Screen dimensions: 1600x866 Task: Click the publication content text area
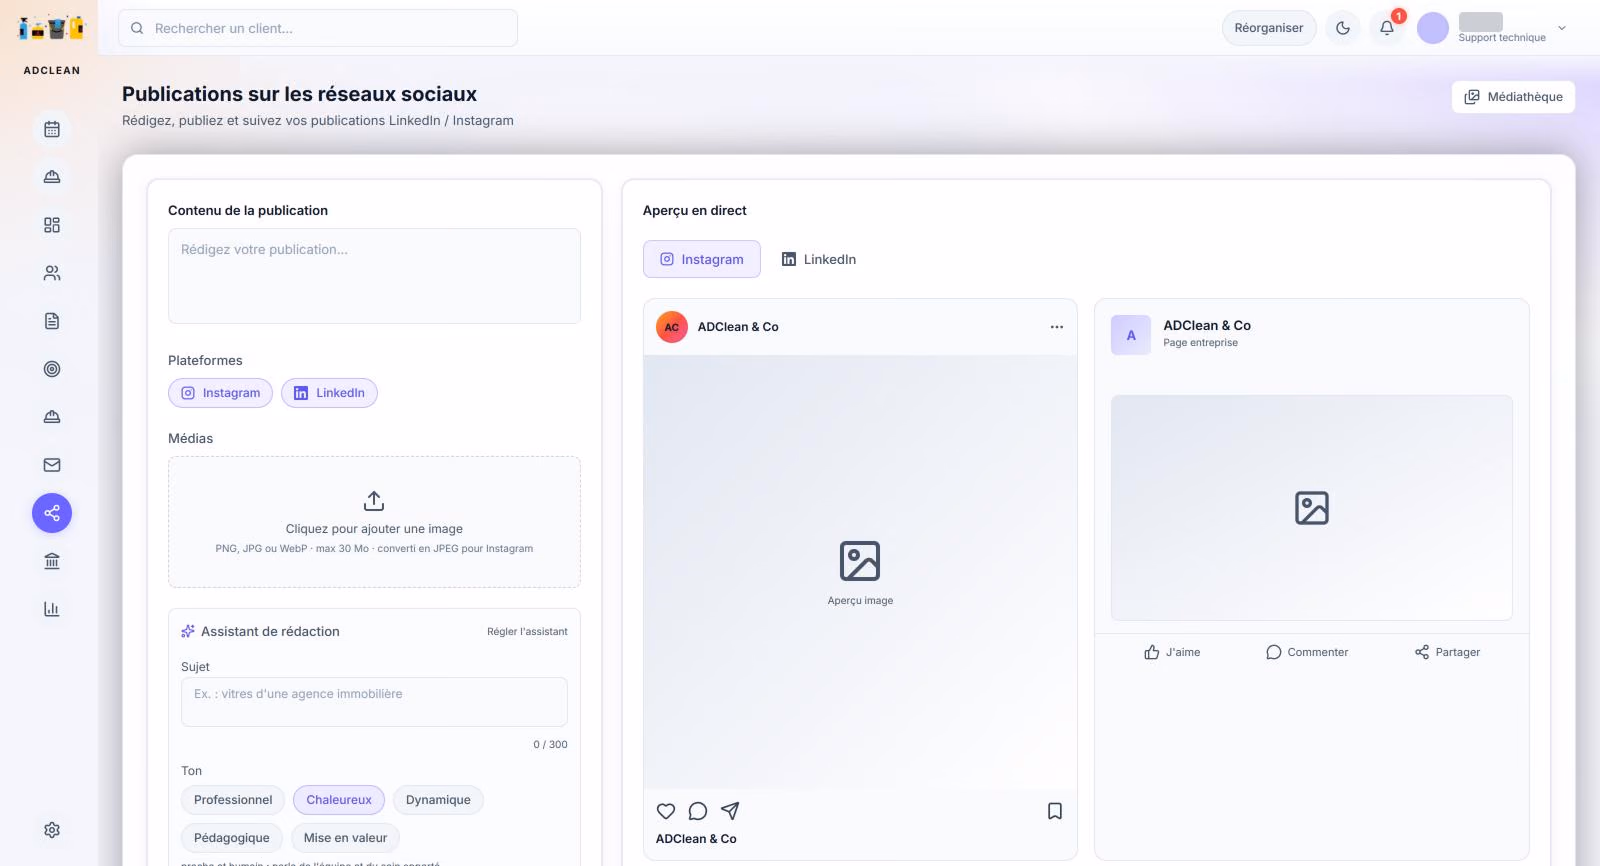pos(374,276)
